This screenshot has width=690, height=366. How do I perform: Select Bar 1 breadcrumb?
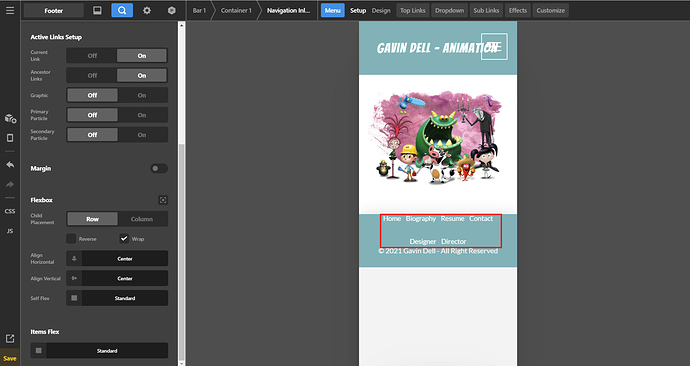tap(199, 11)
